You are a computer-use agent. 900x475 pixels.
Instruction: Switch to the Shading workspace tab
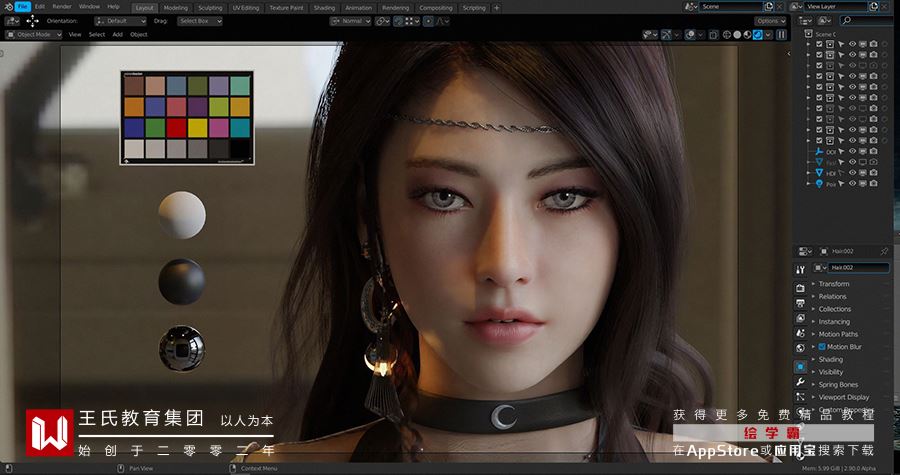324,8
